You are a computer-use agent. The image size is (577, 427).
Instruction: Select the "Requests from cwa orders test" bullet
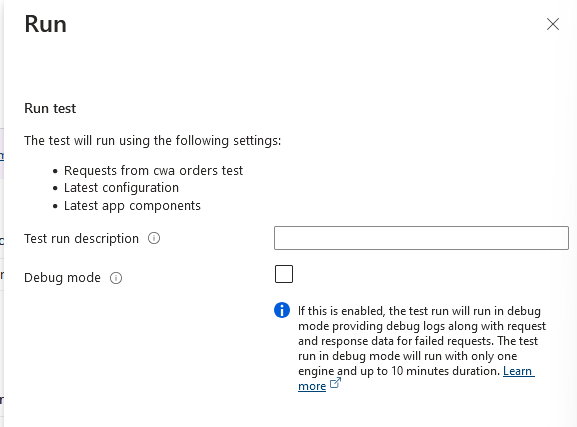(x=153, y=171)
